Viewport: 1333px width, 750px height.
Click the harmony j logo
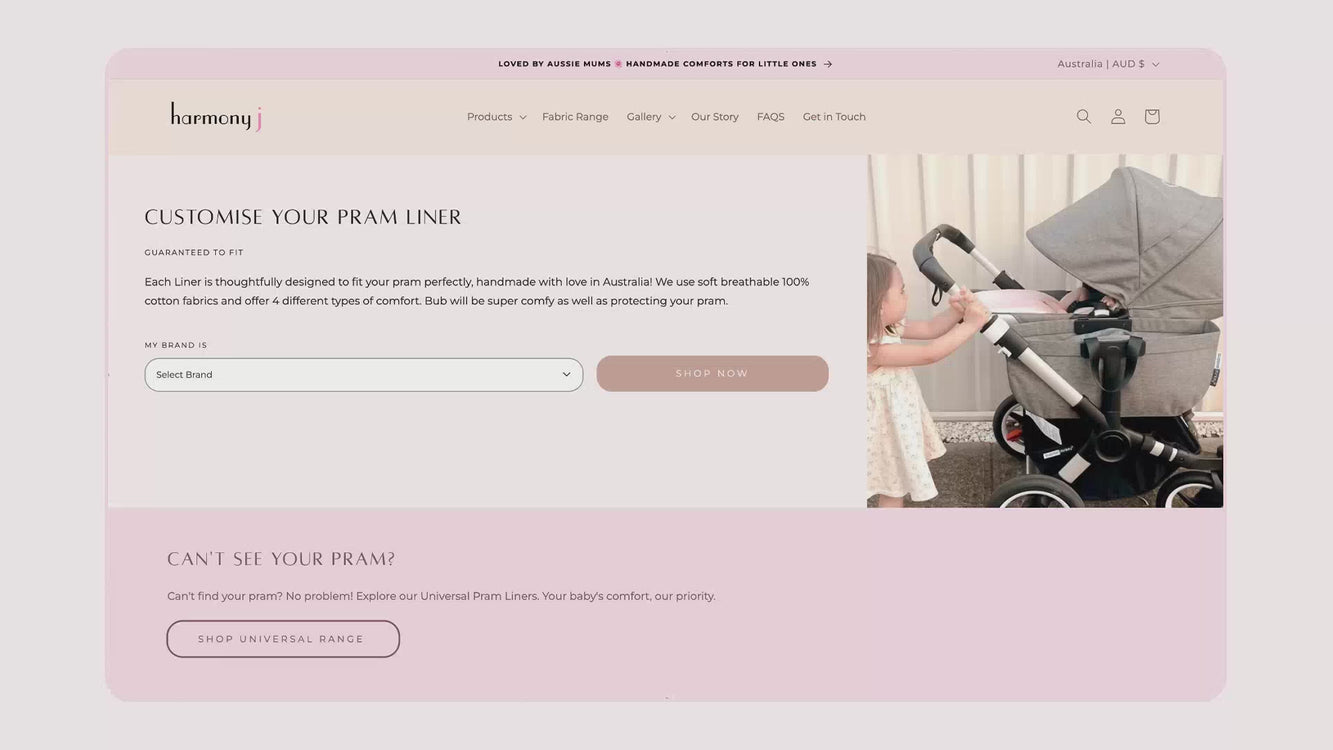(216, 117)
